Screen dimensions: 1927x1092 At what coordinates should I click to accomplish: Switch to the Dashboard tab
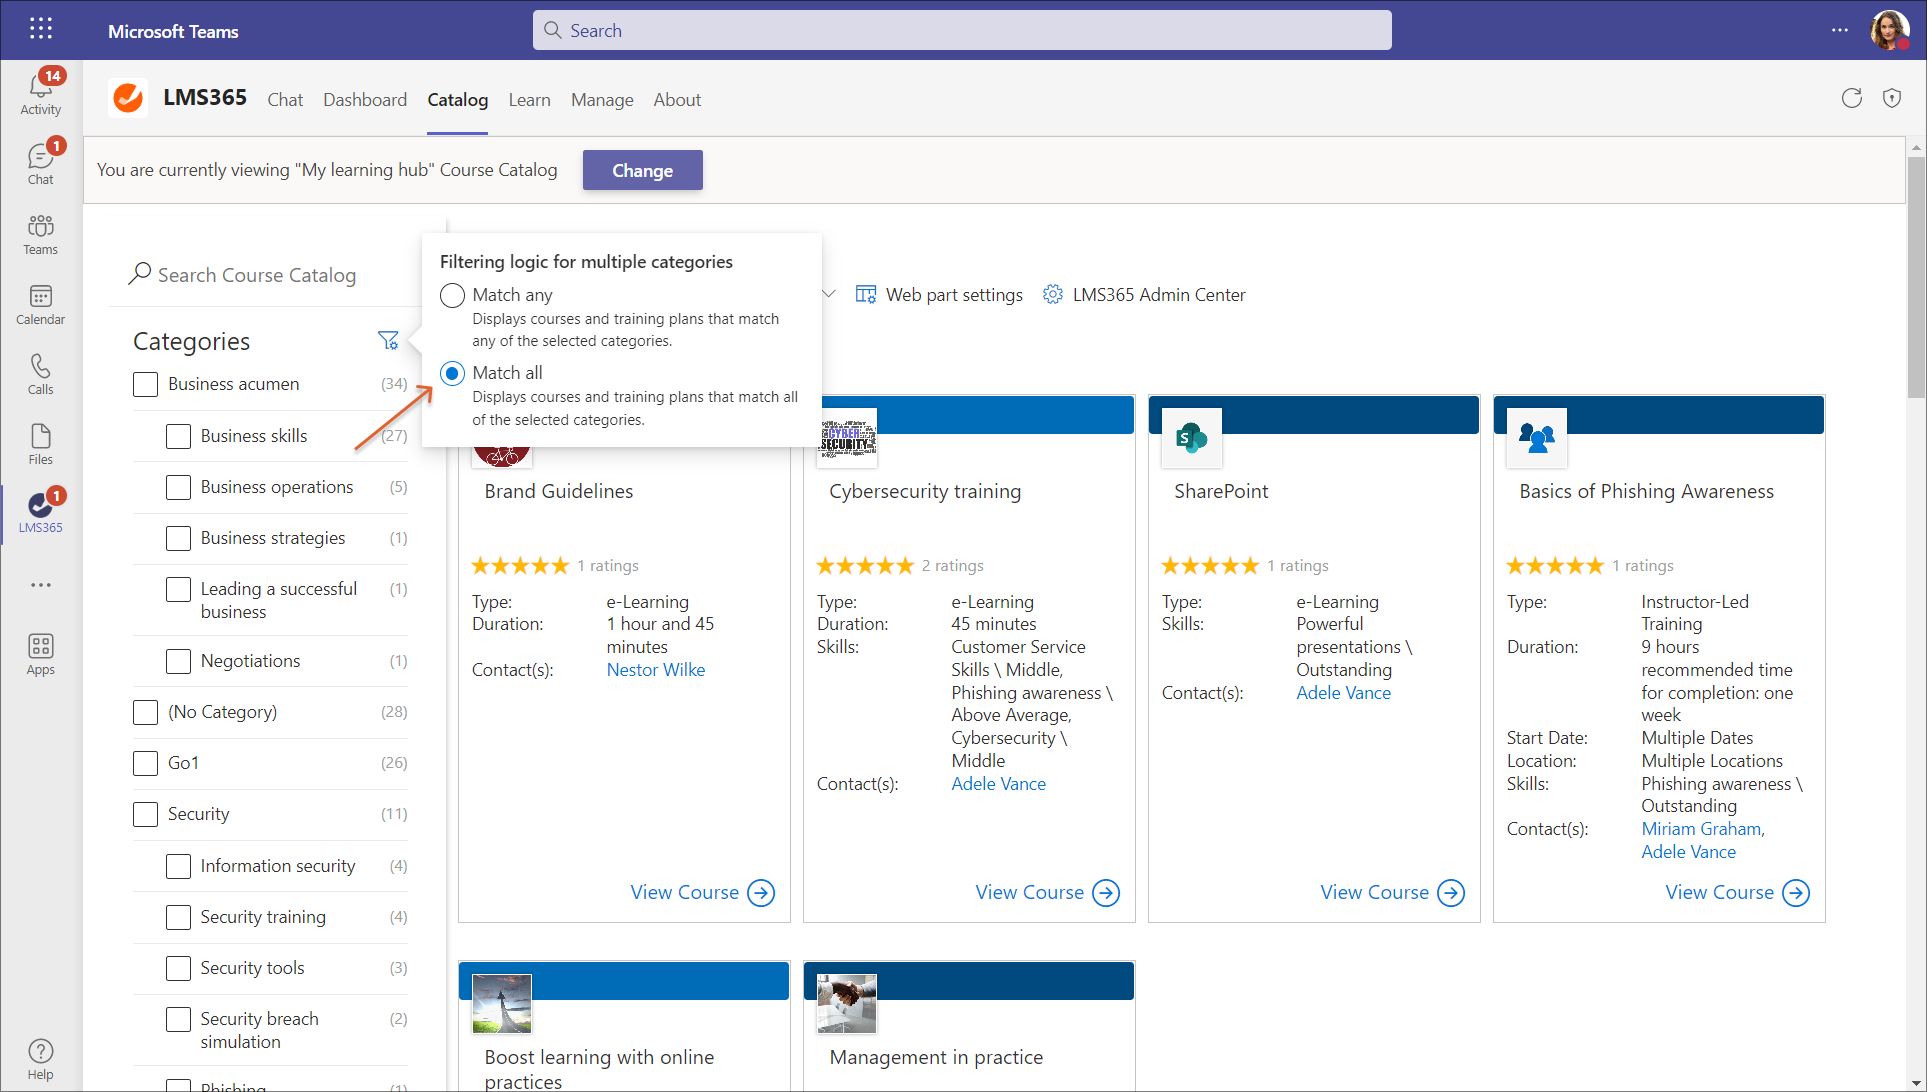(x=365, y=99)
